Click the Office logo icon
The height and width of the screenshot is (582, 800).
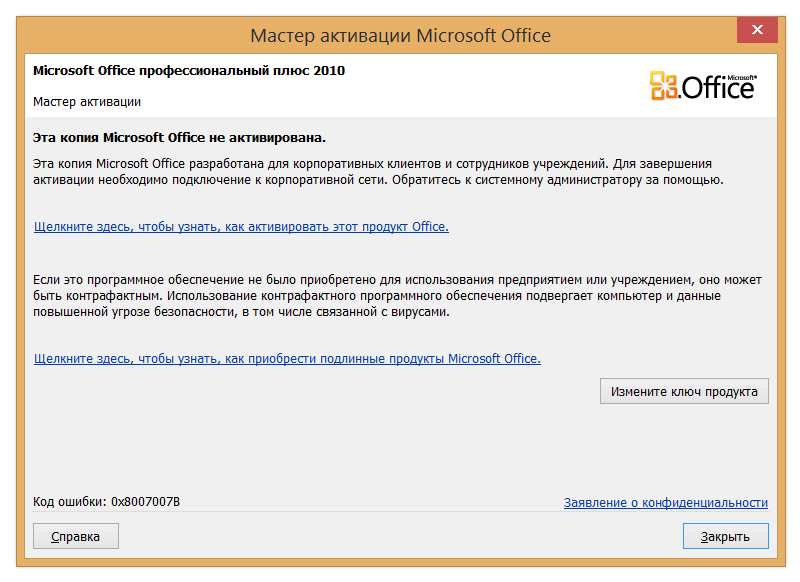click(x=703, y=86)
